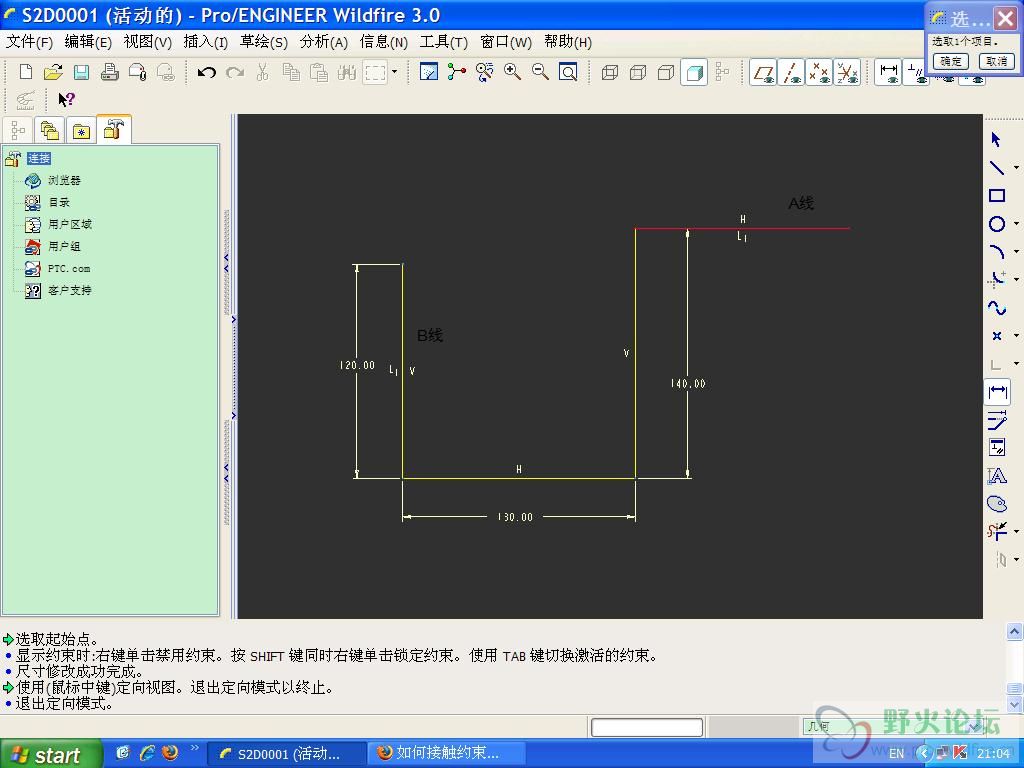
Task: Open the What's This help pointer
Action: click(x=66, y=99)
